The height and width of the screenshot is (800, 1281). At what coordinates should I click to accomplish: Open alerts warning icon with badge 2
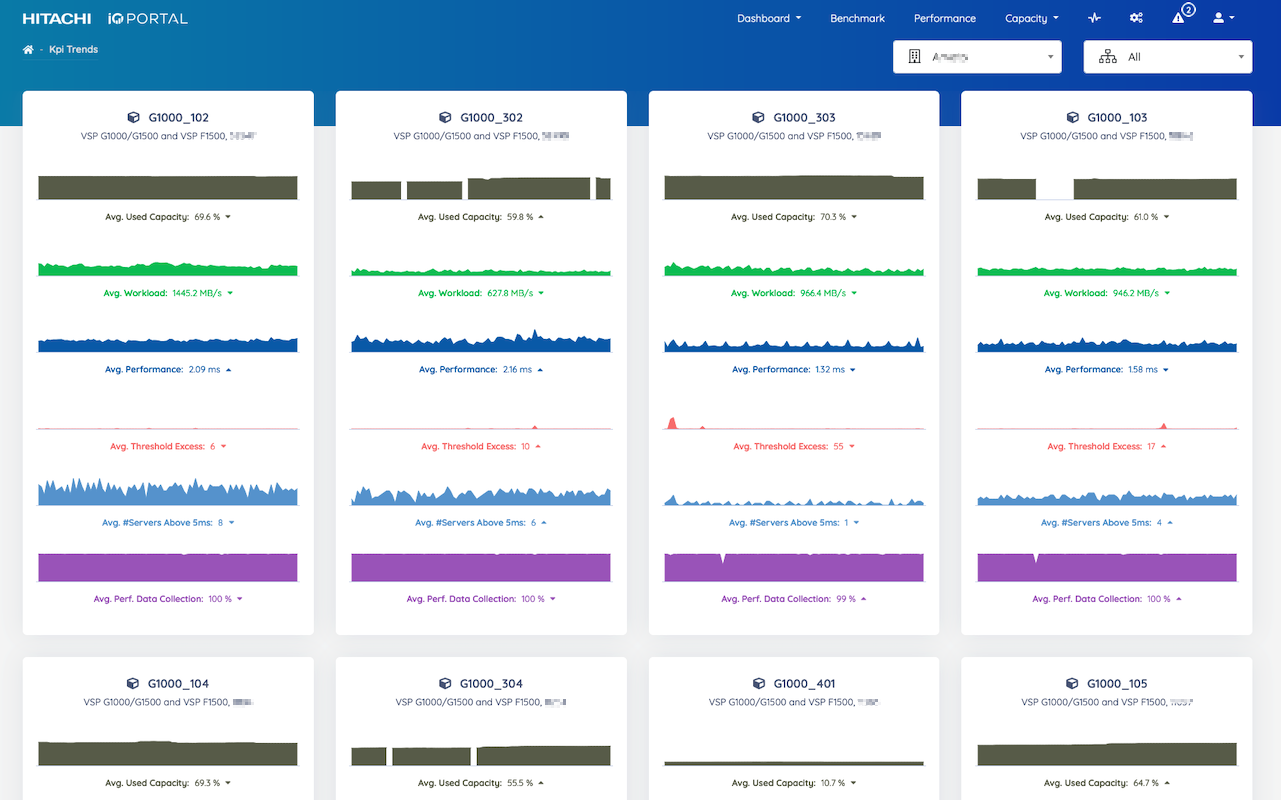pyautogui.click(x=1179, y=18)
